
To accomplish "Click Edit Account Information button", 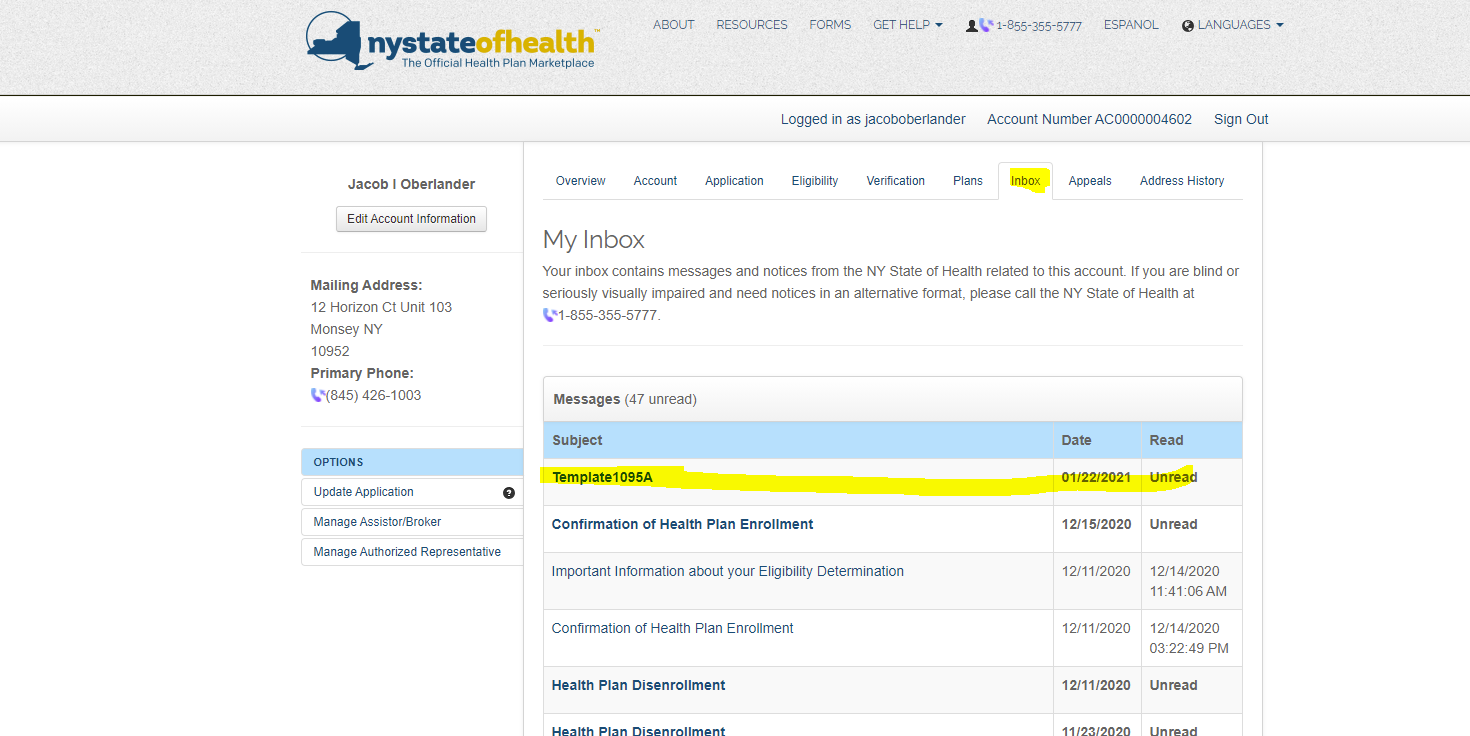I will [411, 219].
